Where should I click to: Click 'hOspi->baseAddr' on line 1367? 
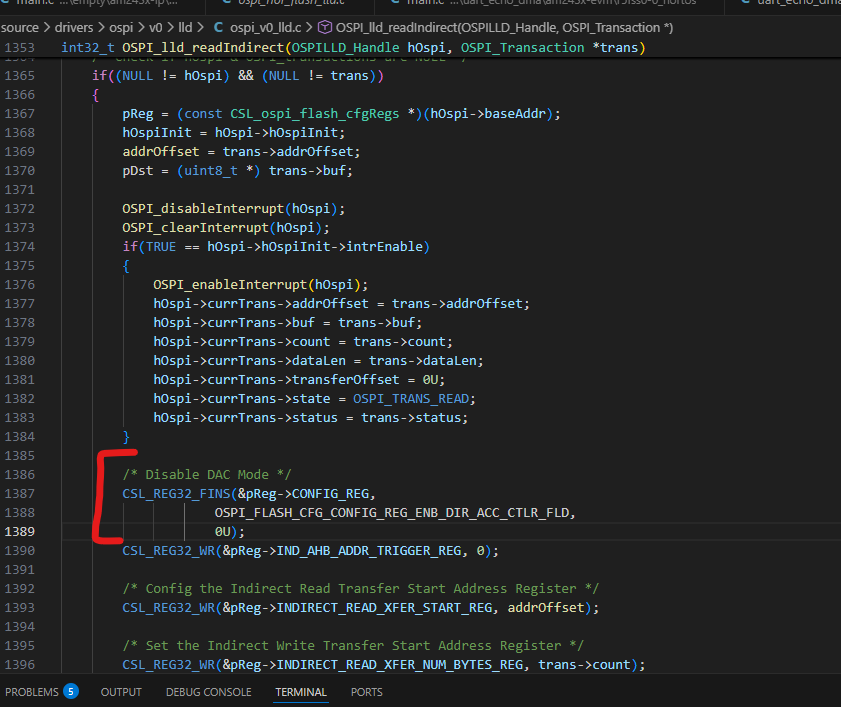pos(488,114)
